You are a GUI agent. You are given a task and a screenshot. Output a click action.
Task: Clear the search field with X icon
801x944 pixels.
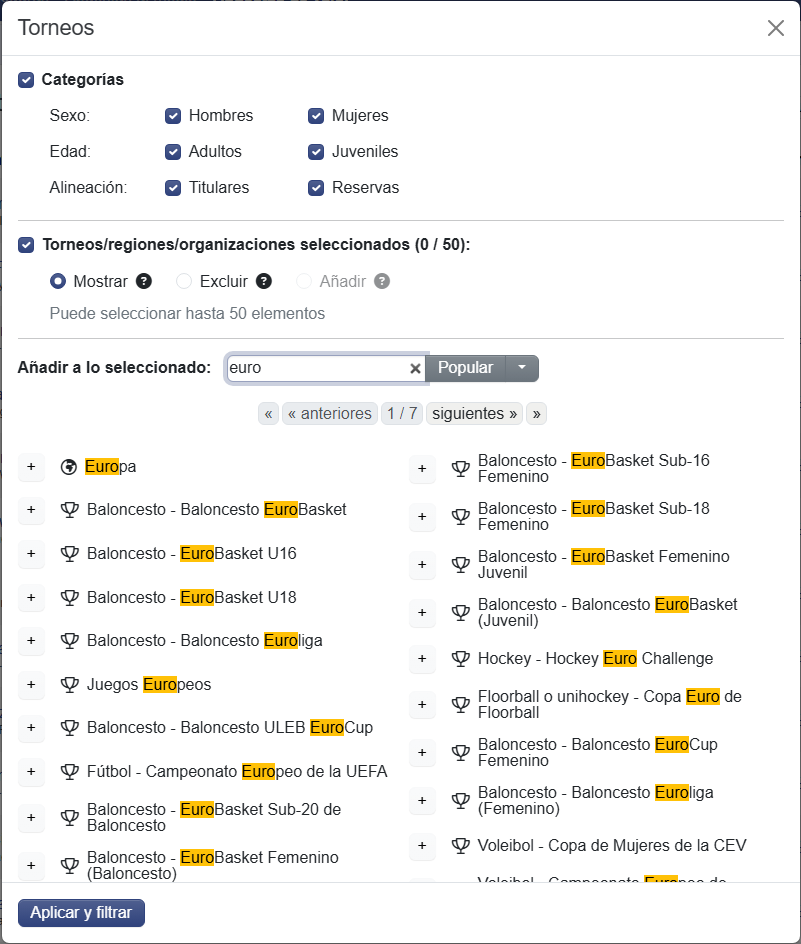[415, 368]
